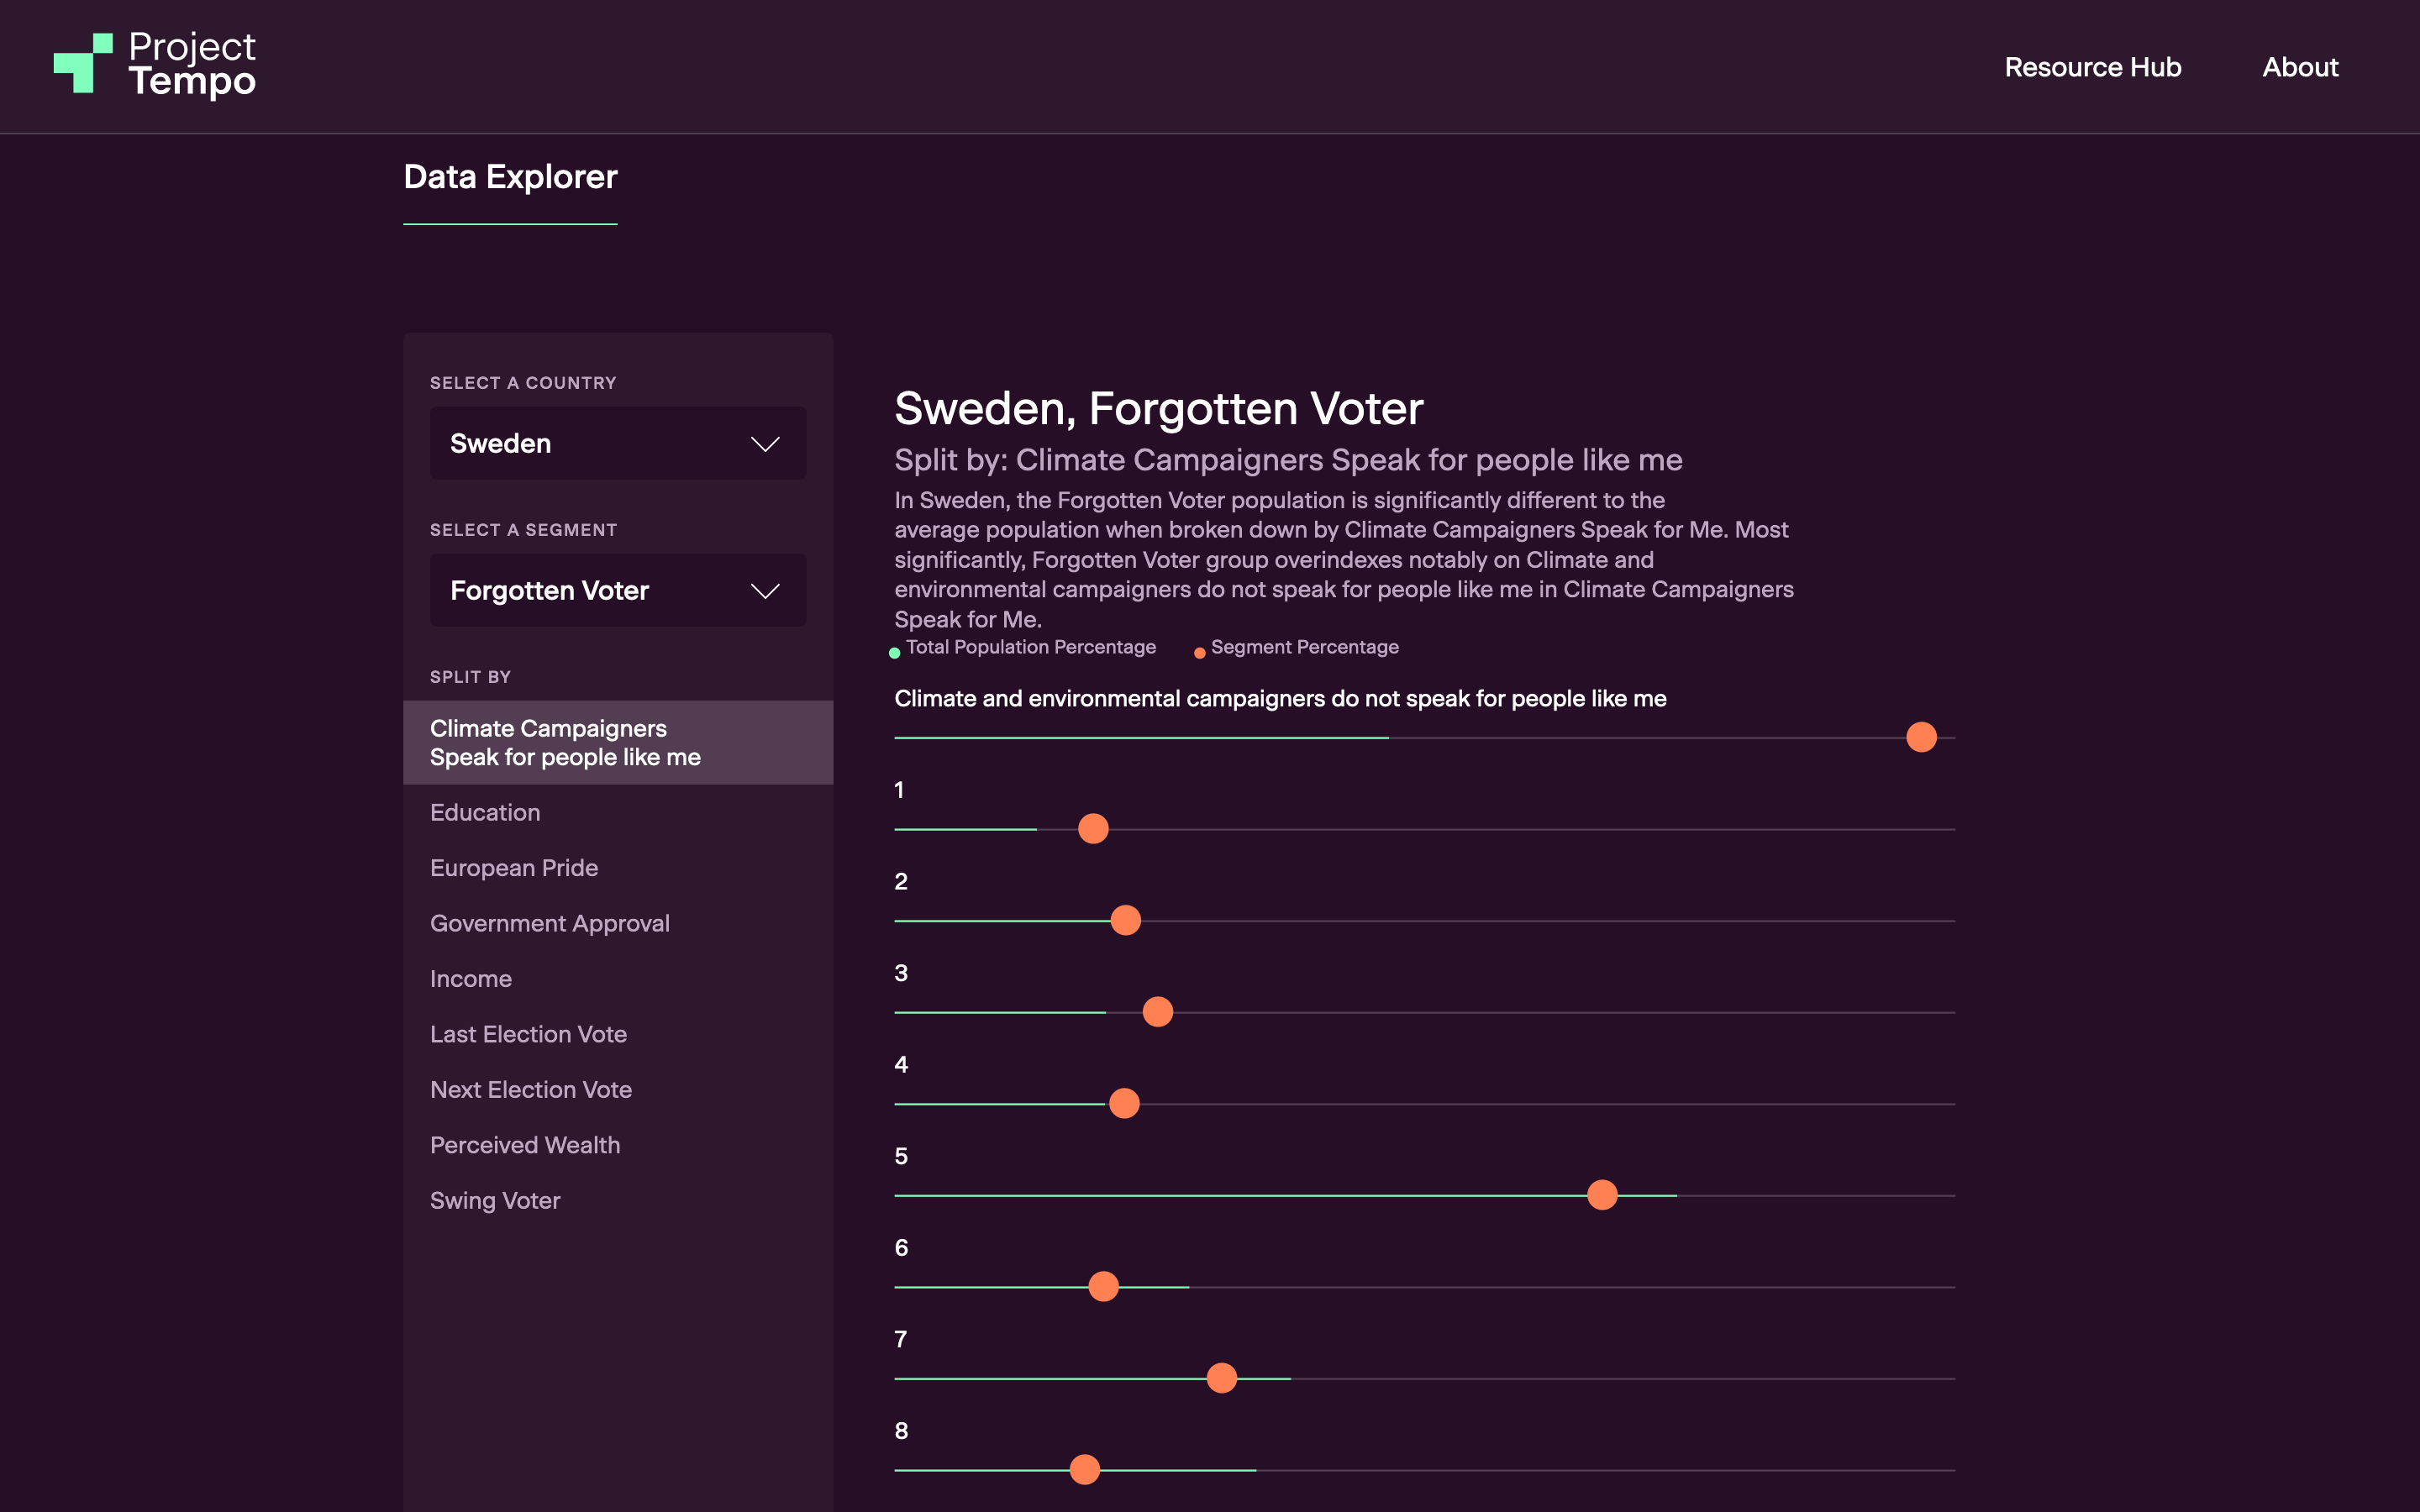
Task: Click the Project Tempo logo icon
Action: click(x=83, y=63)
